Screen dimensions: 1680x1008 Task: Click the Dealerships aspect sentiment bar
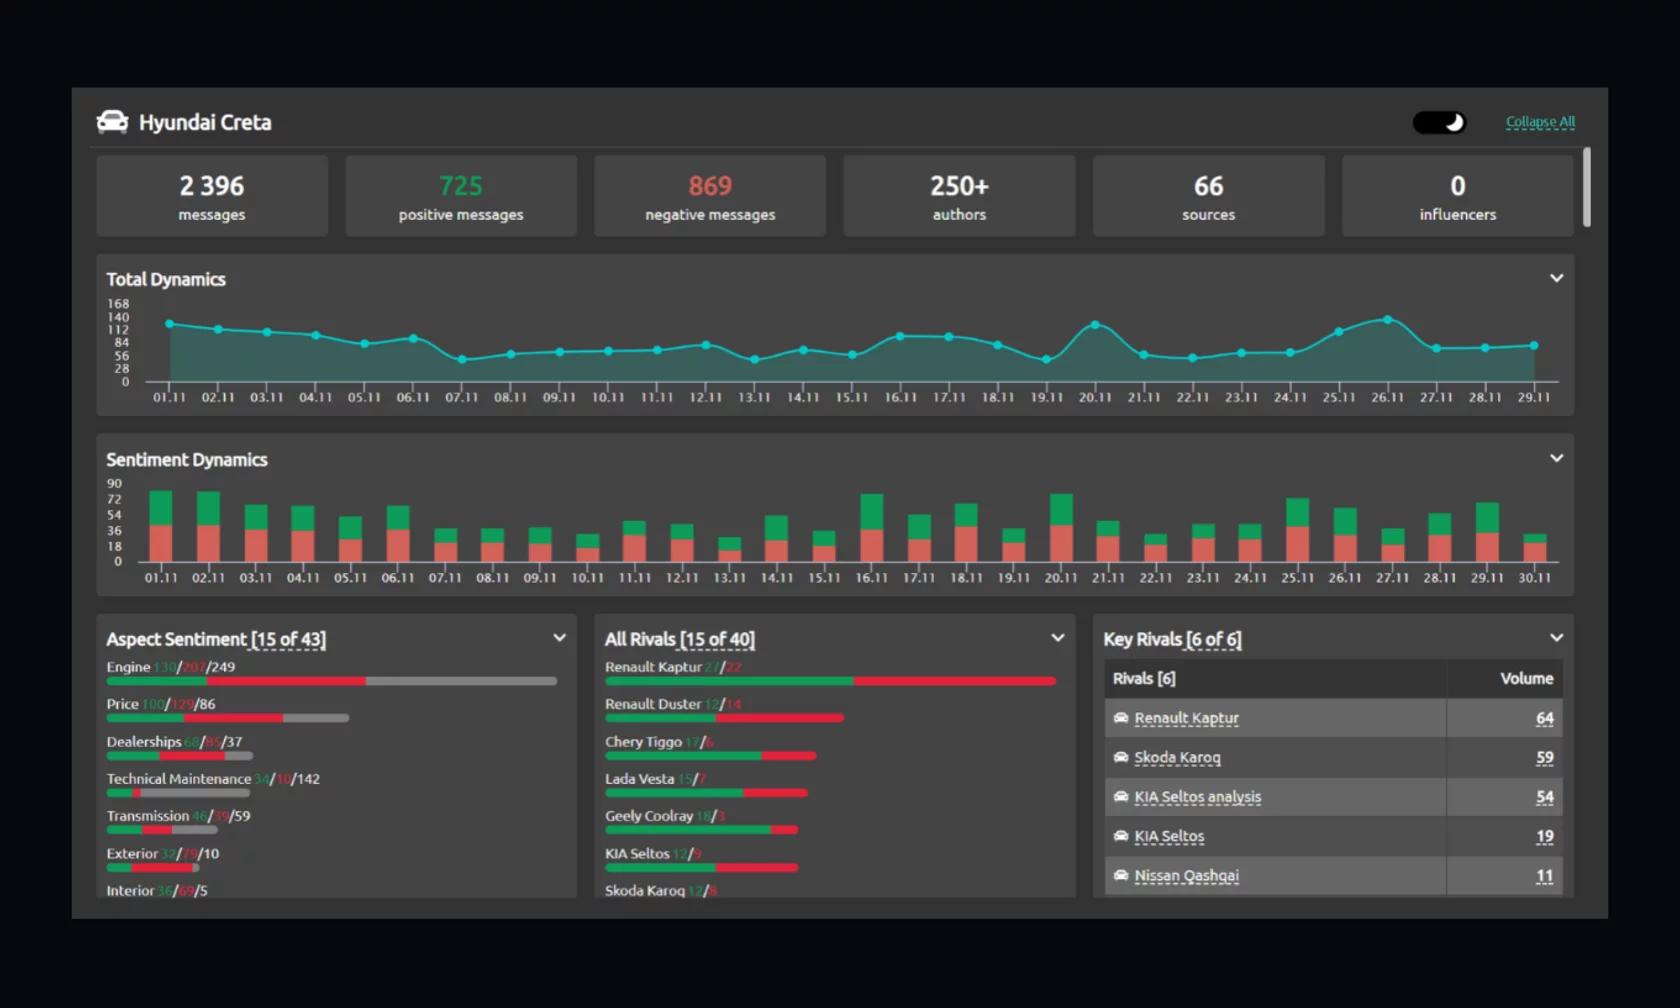click(180, 756)
